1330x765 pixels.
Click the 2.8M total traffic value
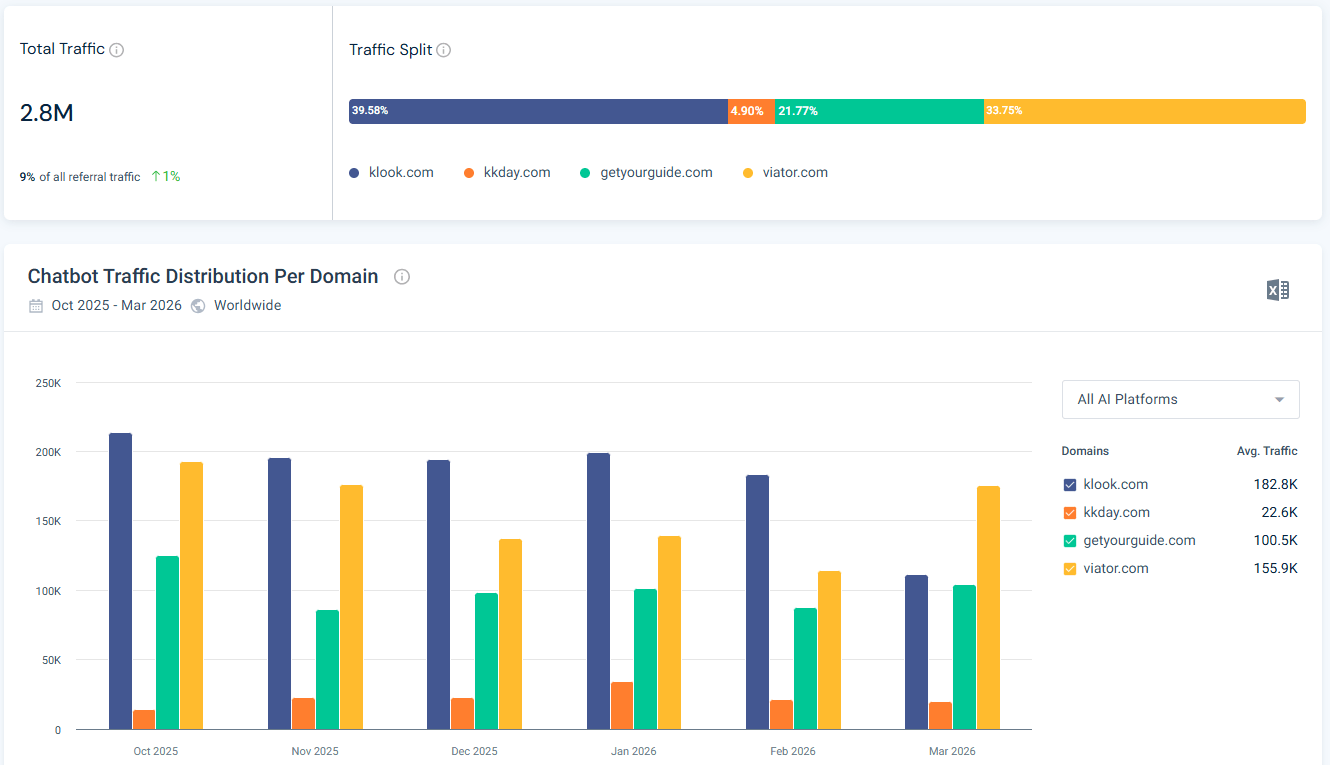pyautogui.click(x=47, y=113)
